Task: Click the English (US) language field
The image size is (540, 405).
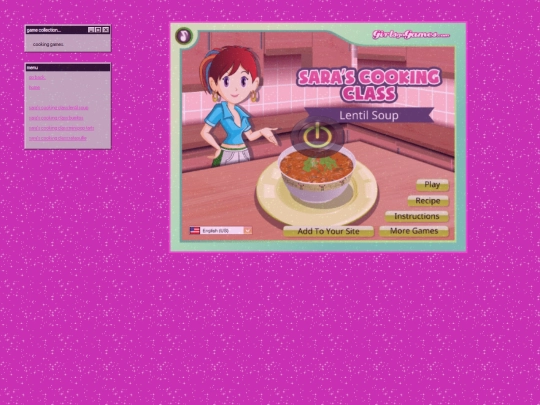Action: 220,230
